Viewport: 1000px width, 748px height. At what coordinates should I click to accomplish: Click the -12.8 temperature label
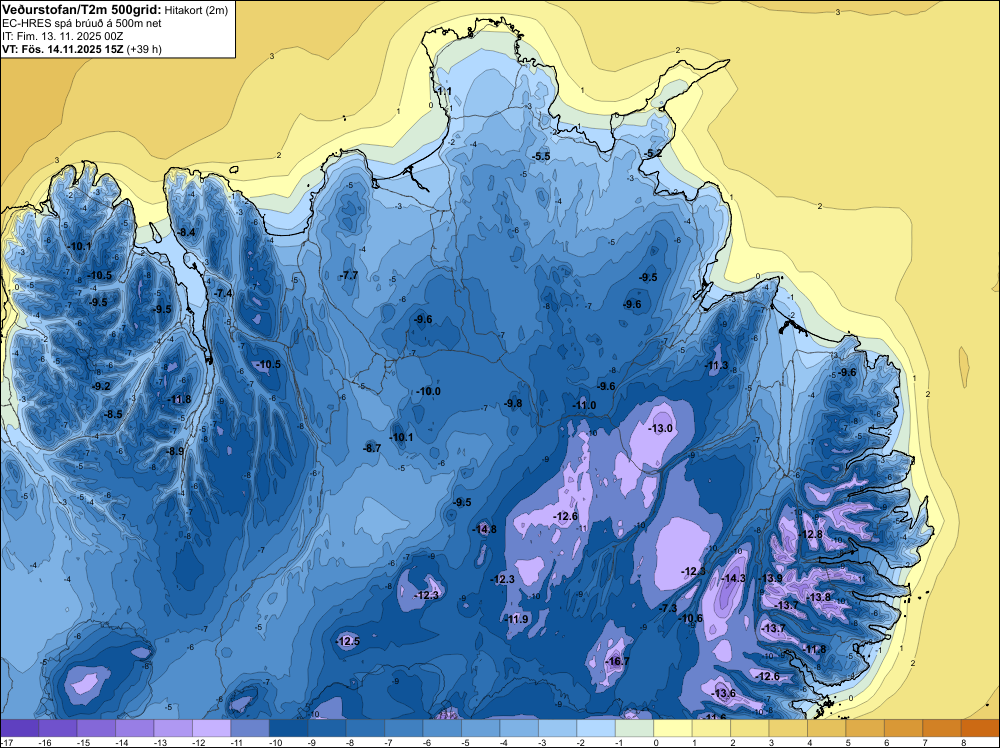point(810,534)
